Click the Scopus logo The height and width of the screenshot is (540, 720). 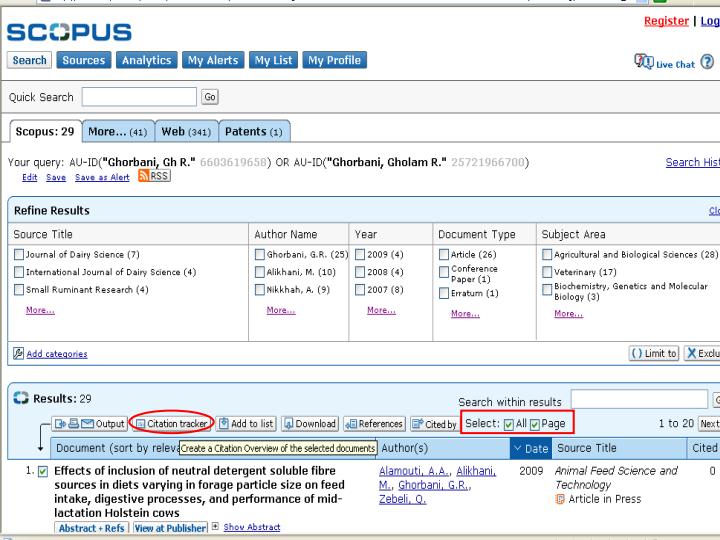(x=69, y=32)
